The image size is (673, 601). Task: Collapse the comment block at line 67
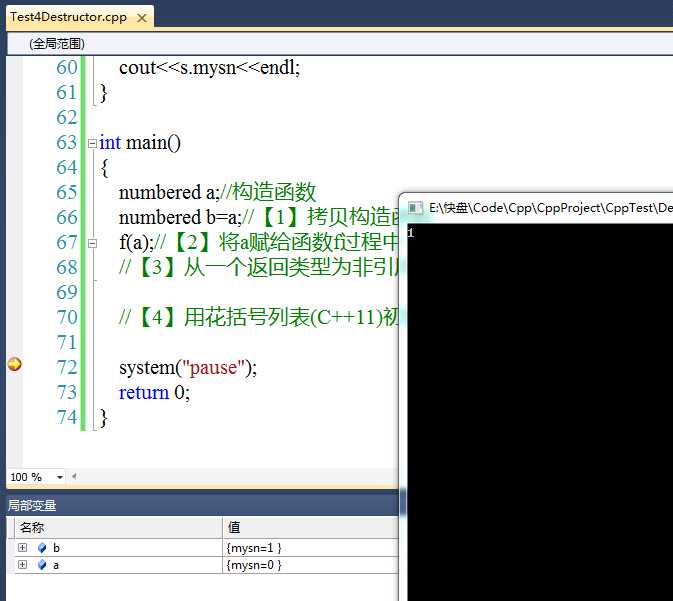92,243
